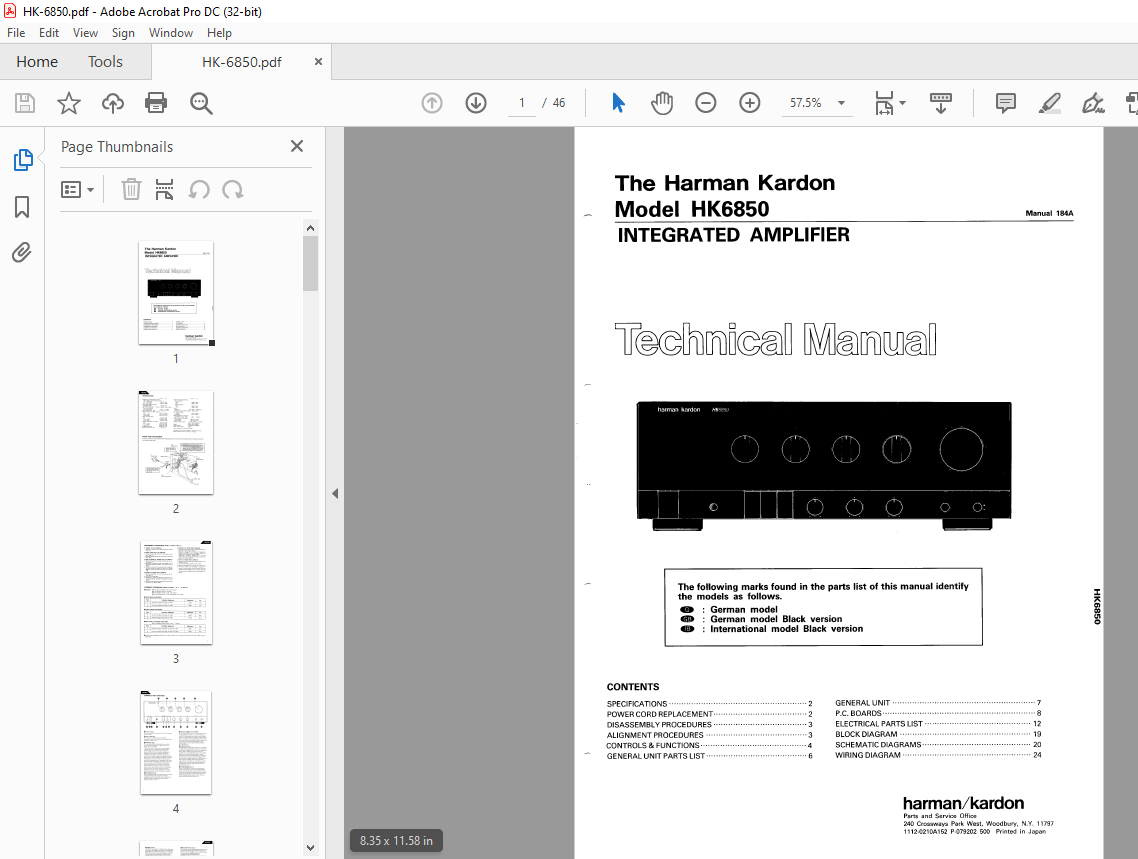Open the fit page options icon
Viewport: 1138px width, 859px height.
[x=884, y=103]
